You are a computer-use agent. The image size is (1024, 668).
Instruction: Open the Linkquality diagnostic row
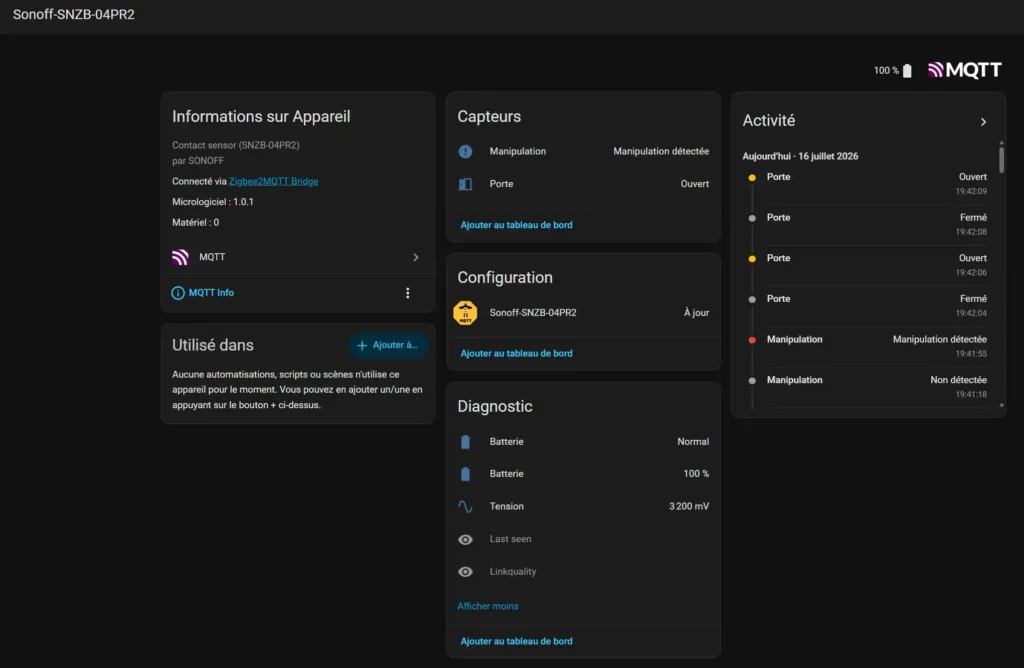click(583, 572)
